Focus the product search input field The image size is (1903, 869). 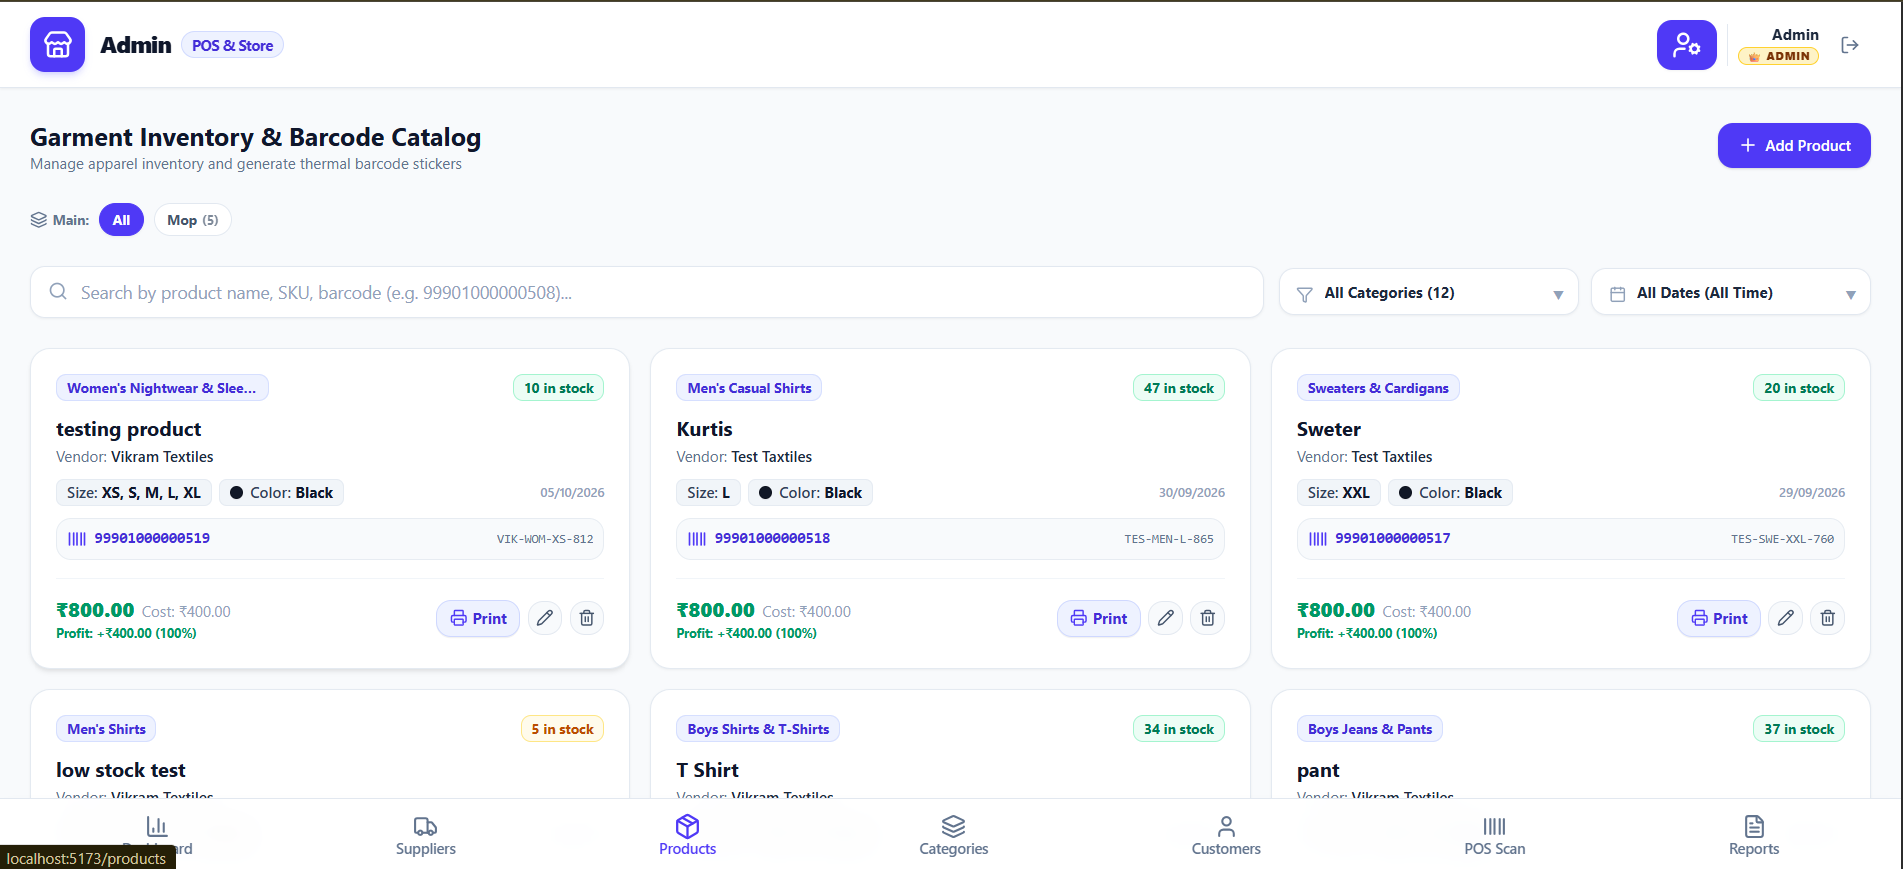tap(647, 292)
